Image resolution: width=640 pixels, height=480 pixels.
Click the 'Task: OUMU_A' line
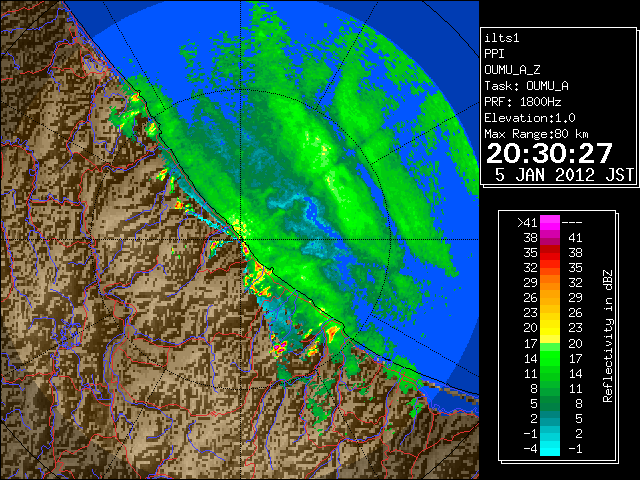(x=527, y=86)
